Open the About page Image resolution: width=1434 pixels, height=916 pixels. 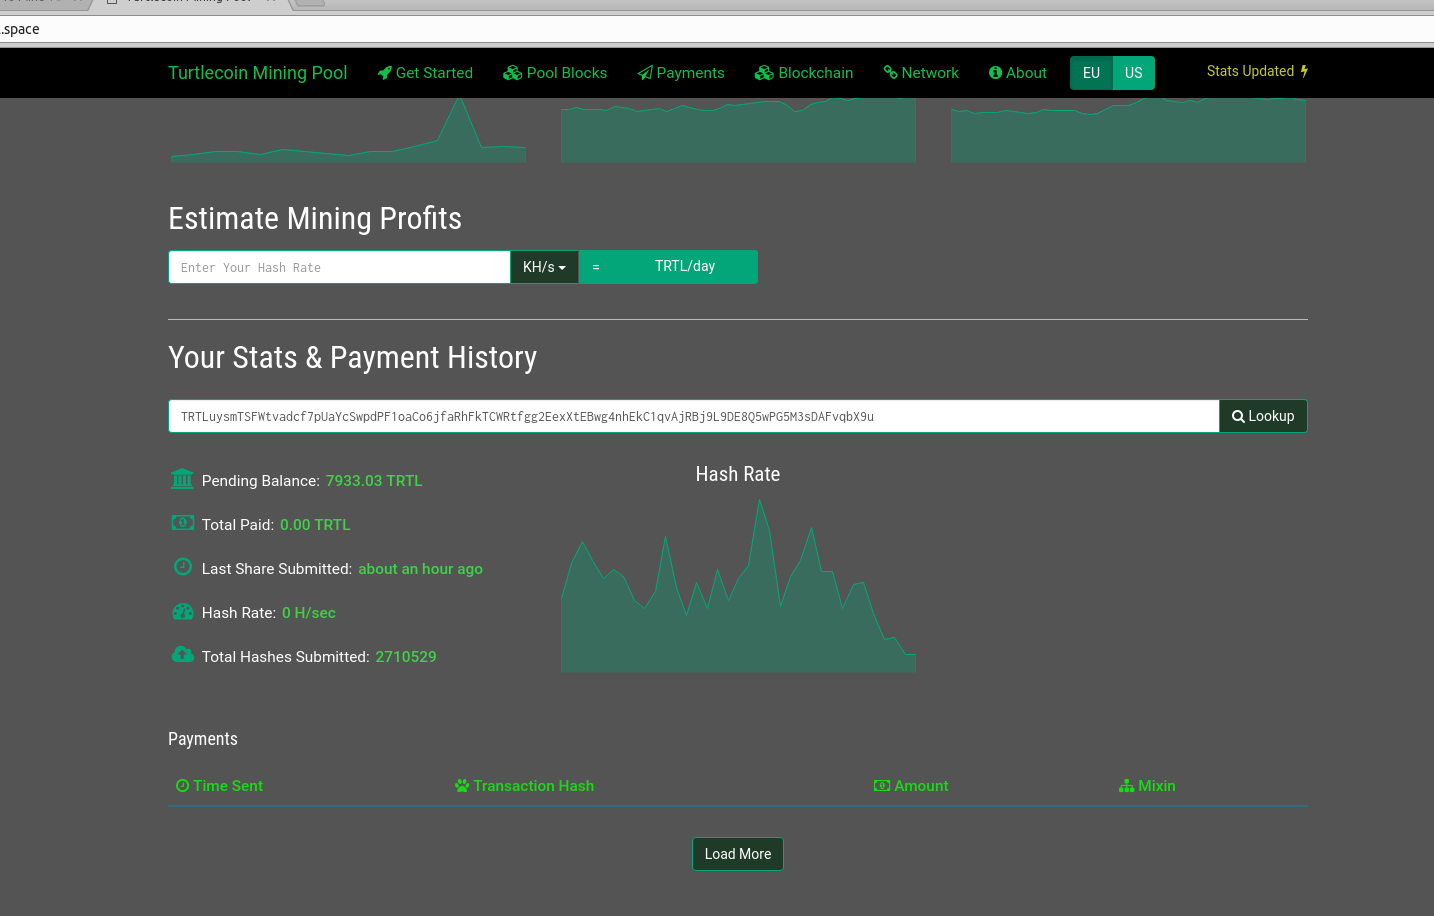click(1018, 73)
